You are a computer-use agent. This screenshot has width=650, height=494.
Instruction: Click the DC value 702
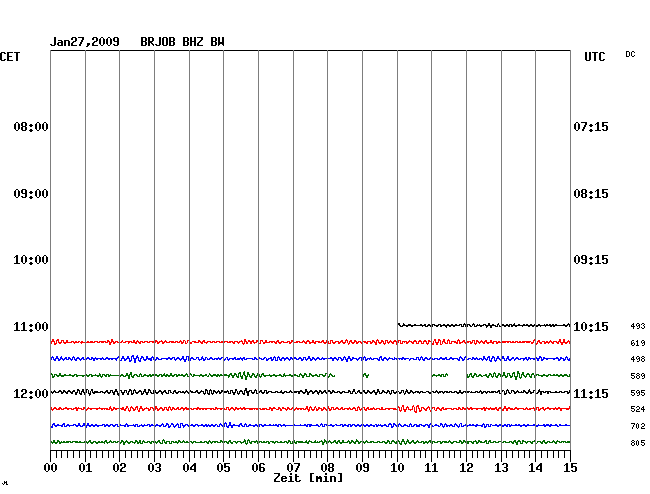tap(638, 426)
